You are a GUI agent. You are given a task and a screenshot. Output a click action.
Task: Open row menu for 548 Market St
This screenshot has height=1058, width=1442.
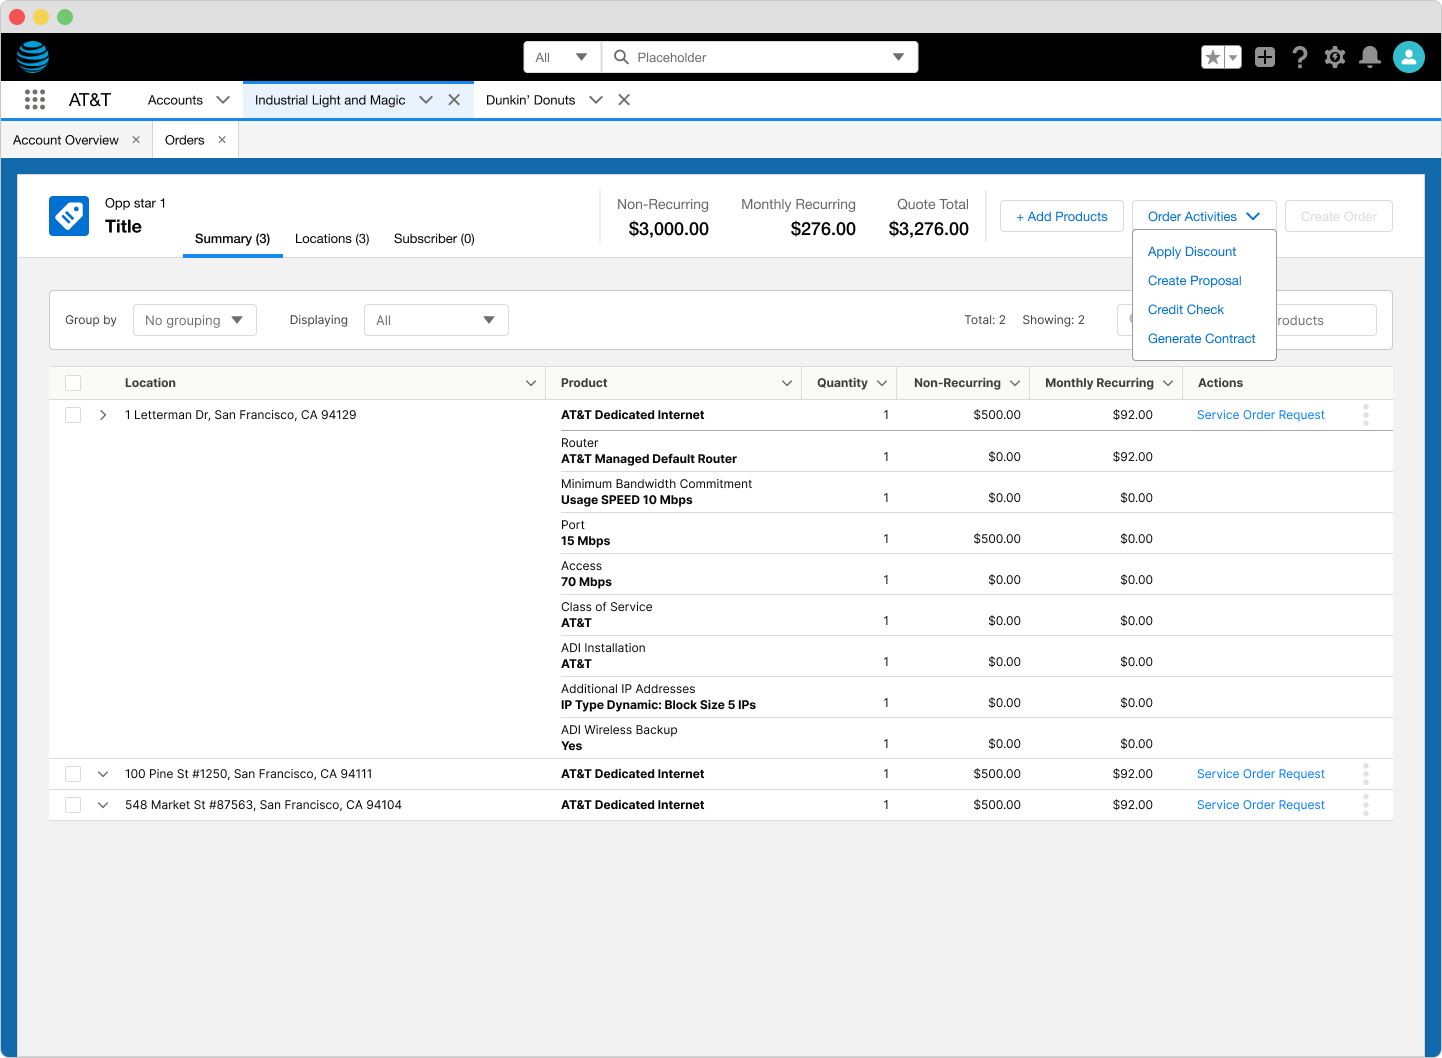(x=1366, y=805)
